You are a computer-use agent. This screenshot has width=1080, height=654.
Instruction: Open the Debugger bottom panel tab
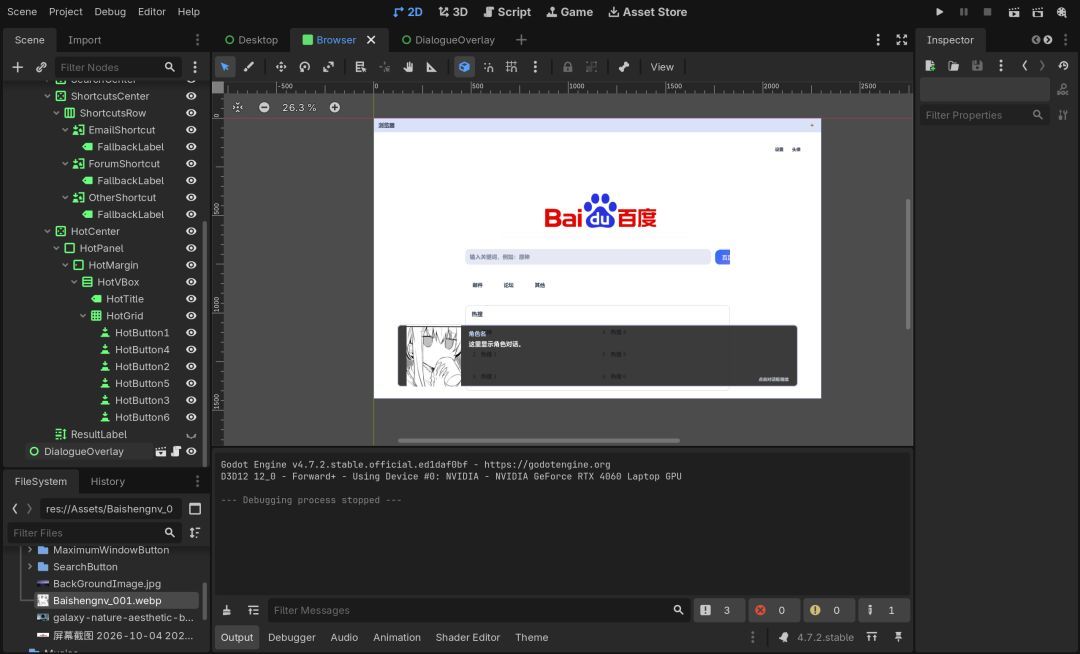[x=291, y=637]
